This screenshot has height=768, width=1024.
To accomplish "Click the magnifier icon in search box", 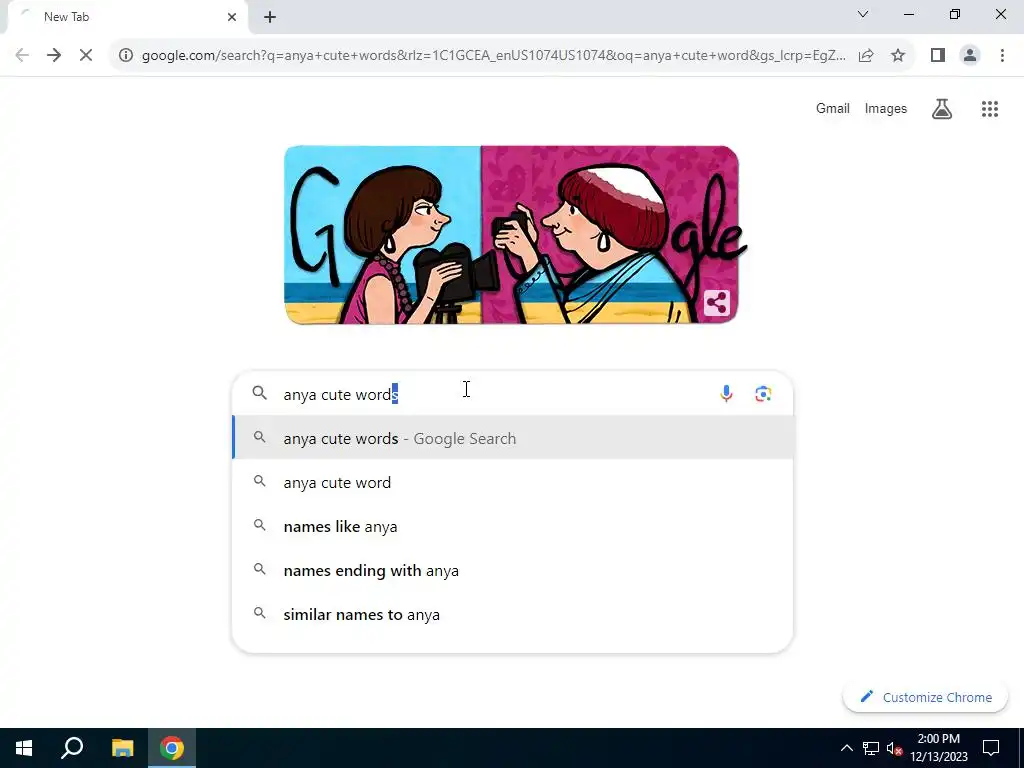I will 259,393.
